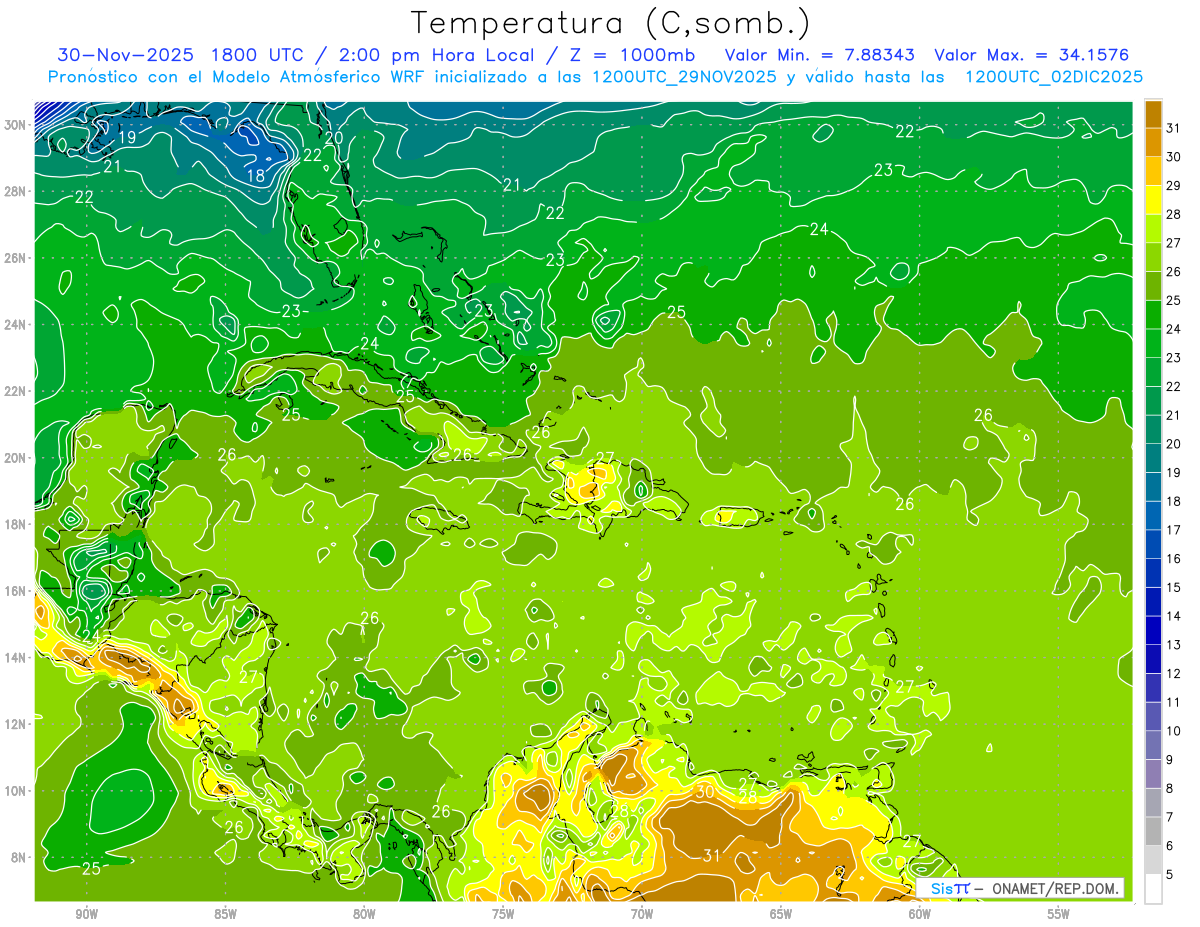Click legend color band between 13 and 14
The width and height of the screenshot is (1200, 927).
tap(1153, 631)
